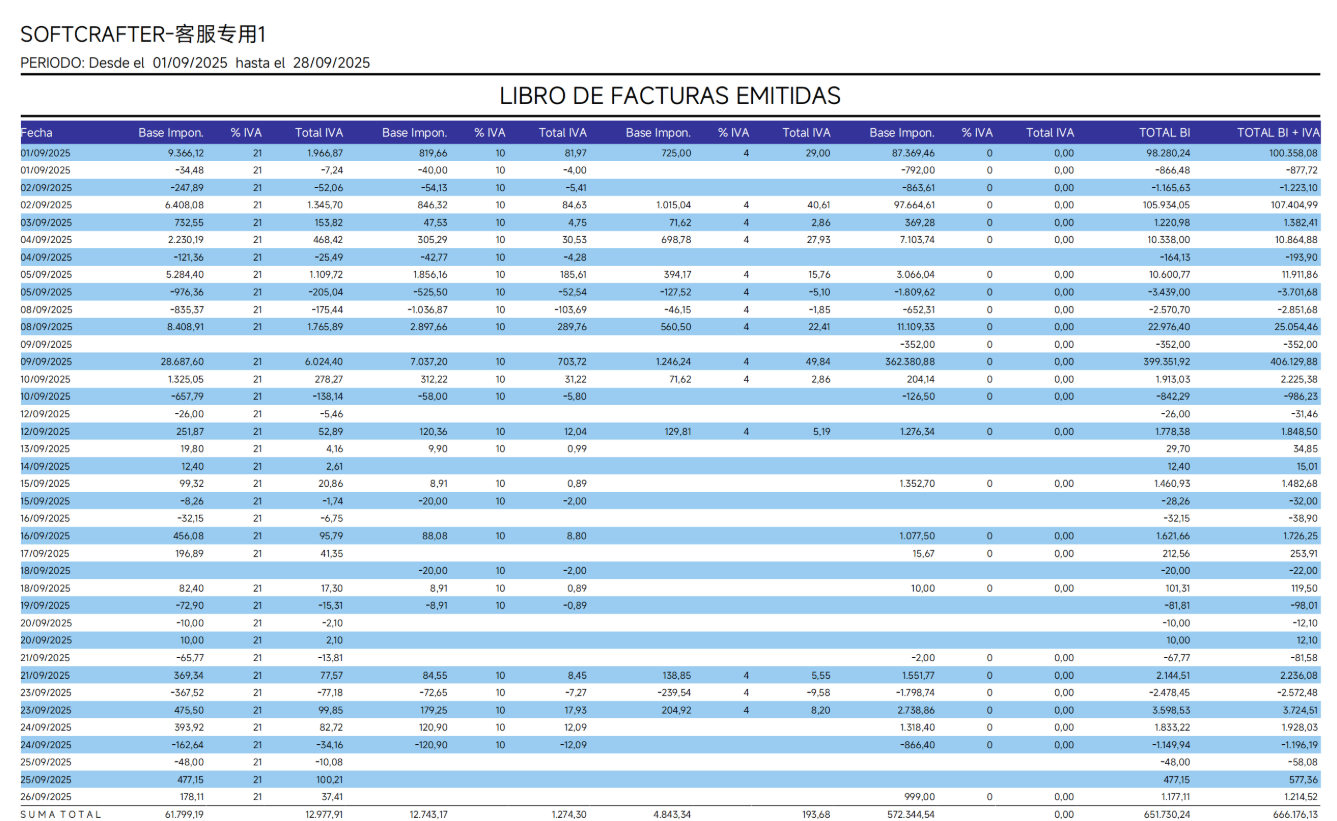Select the TOTAL BI + IVA header
The image size is (1337, 821).
pos(1277,132)
